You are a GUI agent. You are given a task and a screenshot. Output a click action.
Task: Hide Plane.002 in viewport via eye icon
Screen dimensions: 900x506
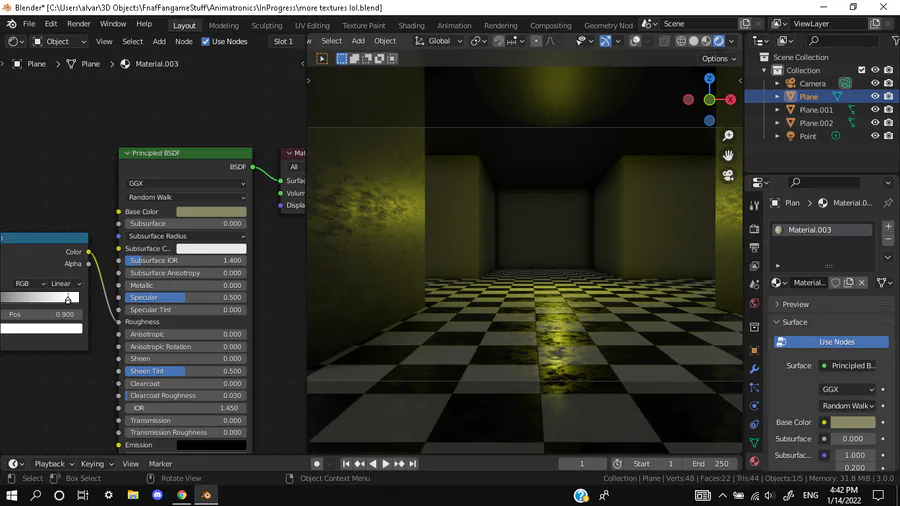pyautogui.click(x=875, y=123)
